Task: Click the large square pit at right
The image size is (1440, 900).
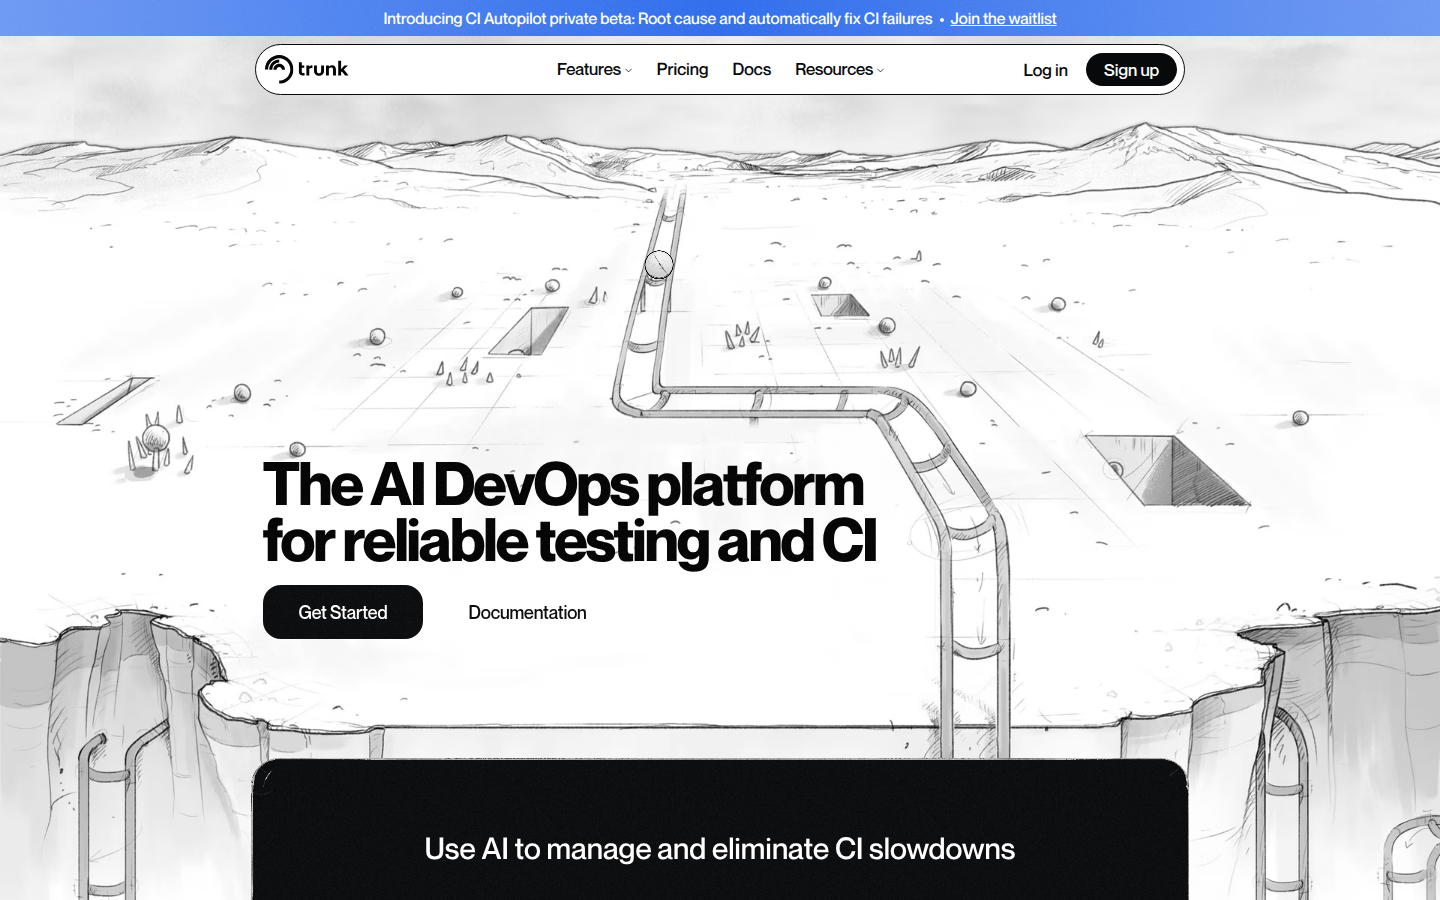Action: pos(1165,468)
